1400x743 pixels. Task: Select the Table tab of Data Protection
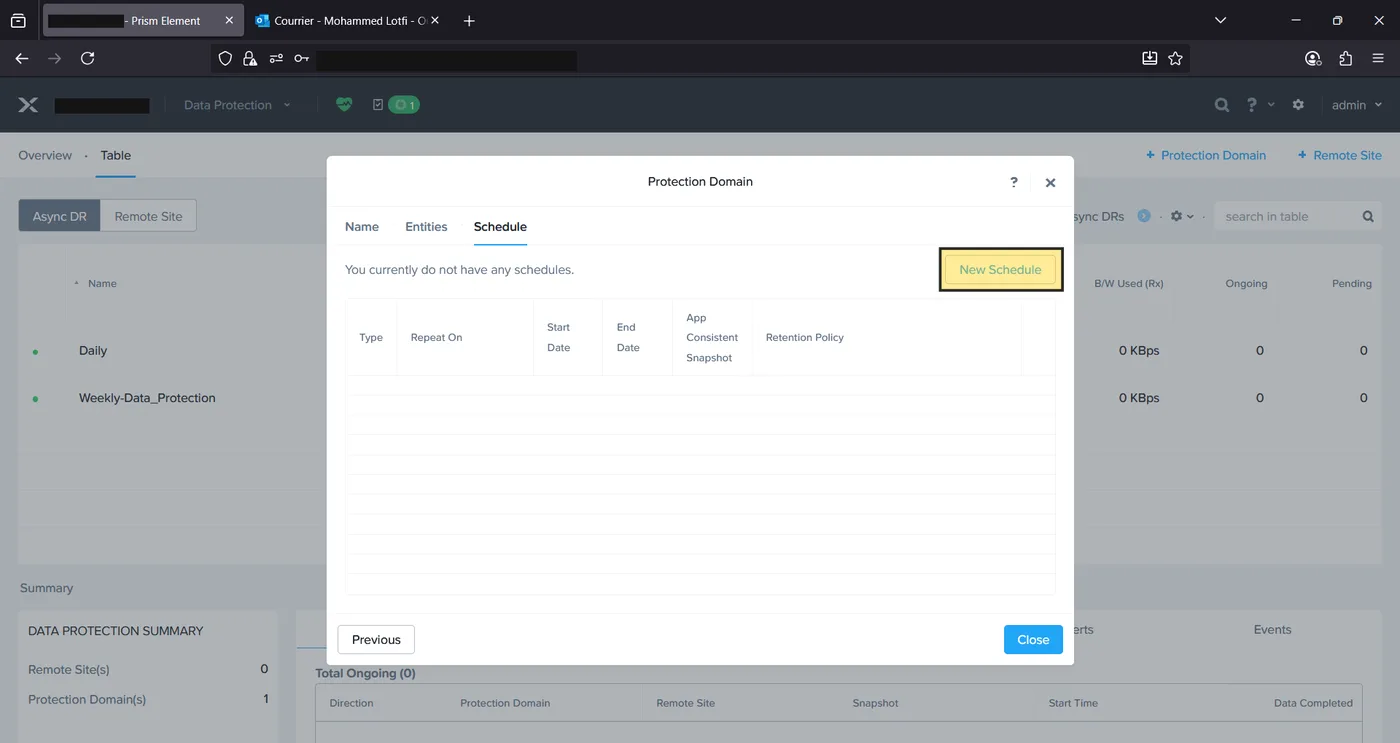coord(116,155)
